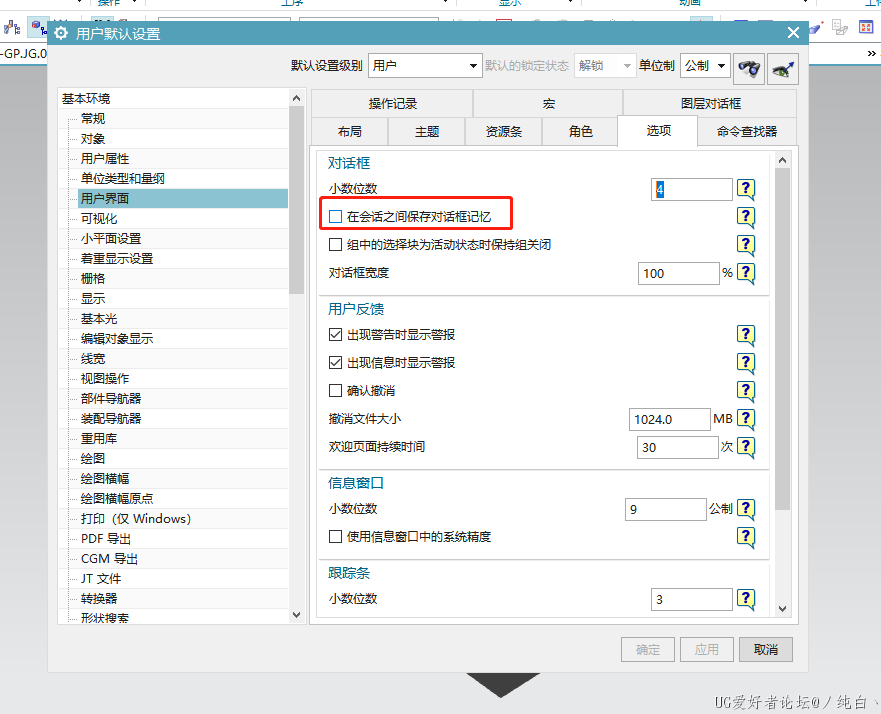This screenshot has height=714, width=881.
Task: Click the 取消 button
Action: coord(766,649)
